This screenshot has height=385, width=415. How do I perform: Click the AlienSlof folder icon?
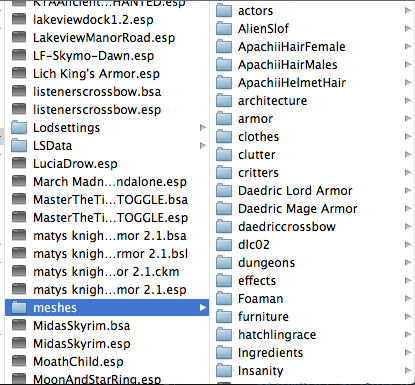coord(224,28)
